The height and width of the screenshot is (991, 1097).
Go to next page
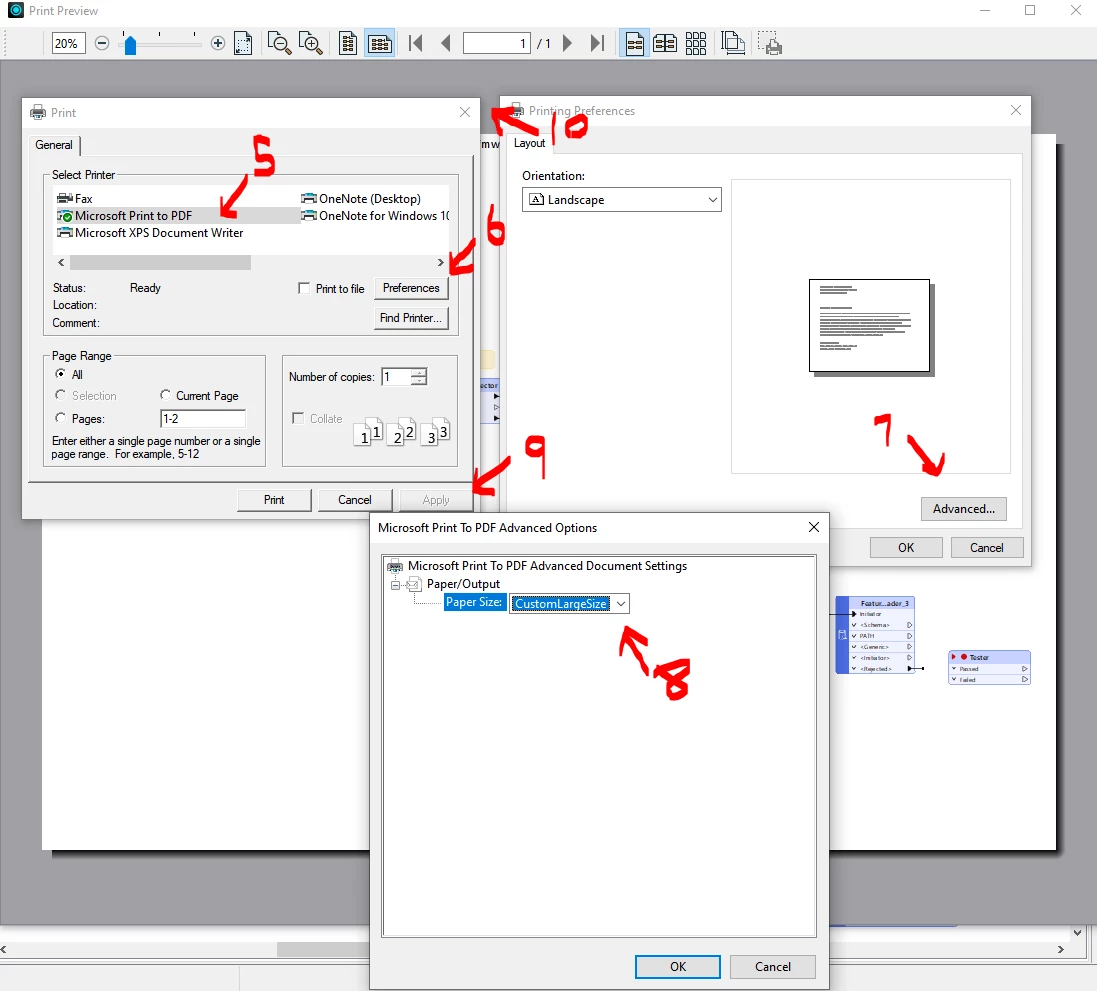[567, 43]
